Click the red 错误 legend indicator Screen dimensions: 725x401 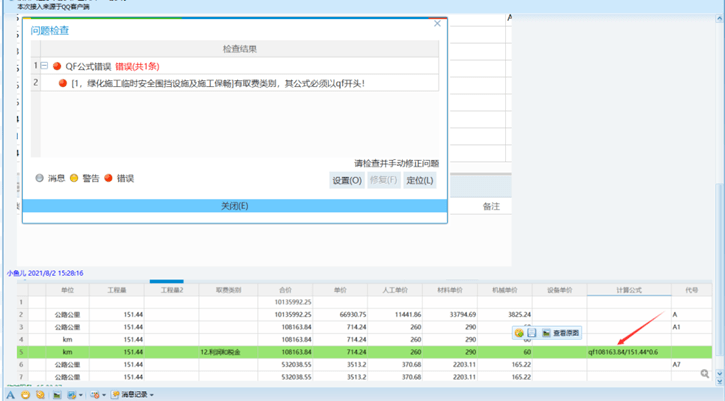[108, 178]
